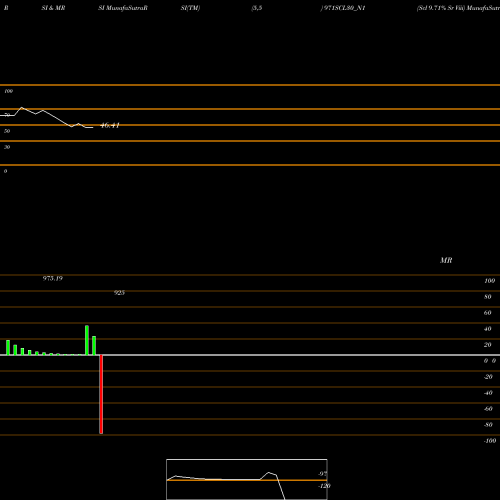Click the second tallest green bar beside it

[94, 346]
